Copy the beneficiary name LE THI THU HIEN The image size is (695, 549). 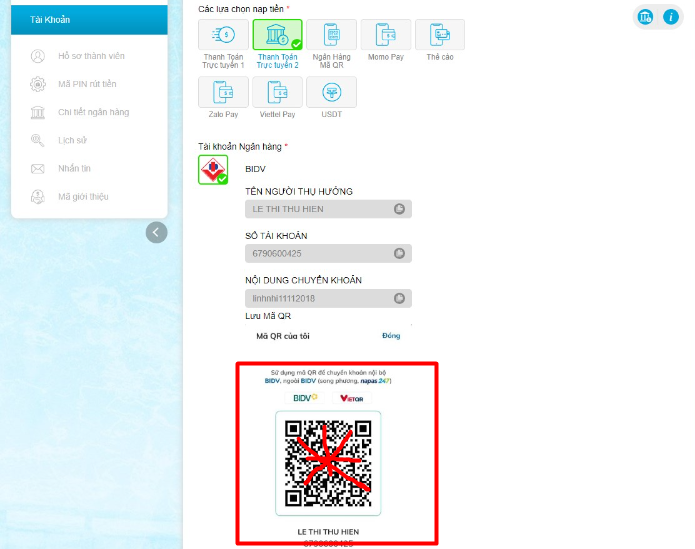tap(399, 209)
